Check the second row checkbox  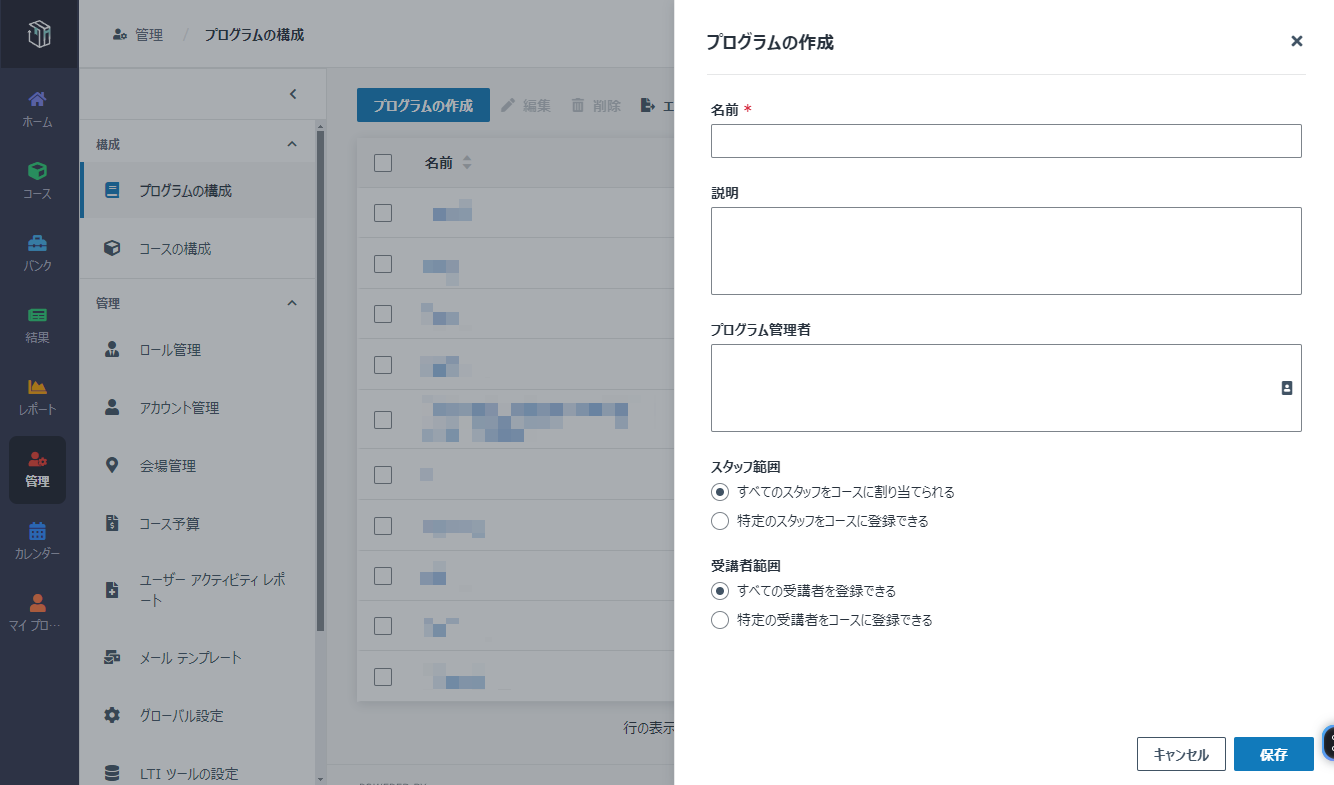(x=383, y=264)
